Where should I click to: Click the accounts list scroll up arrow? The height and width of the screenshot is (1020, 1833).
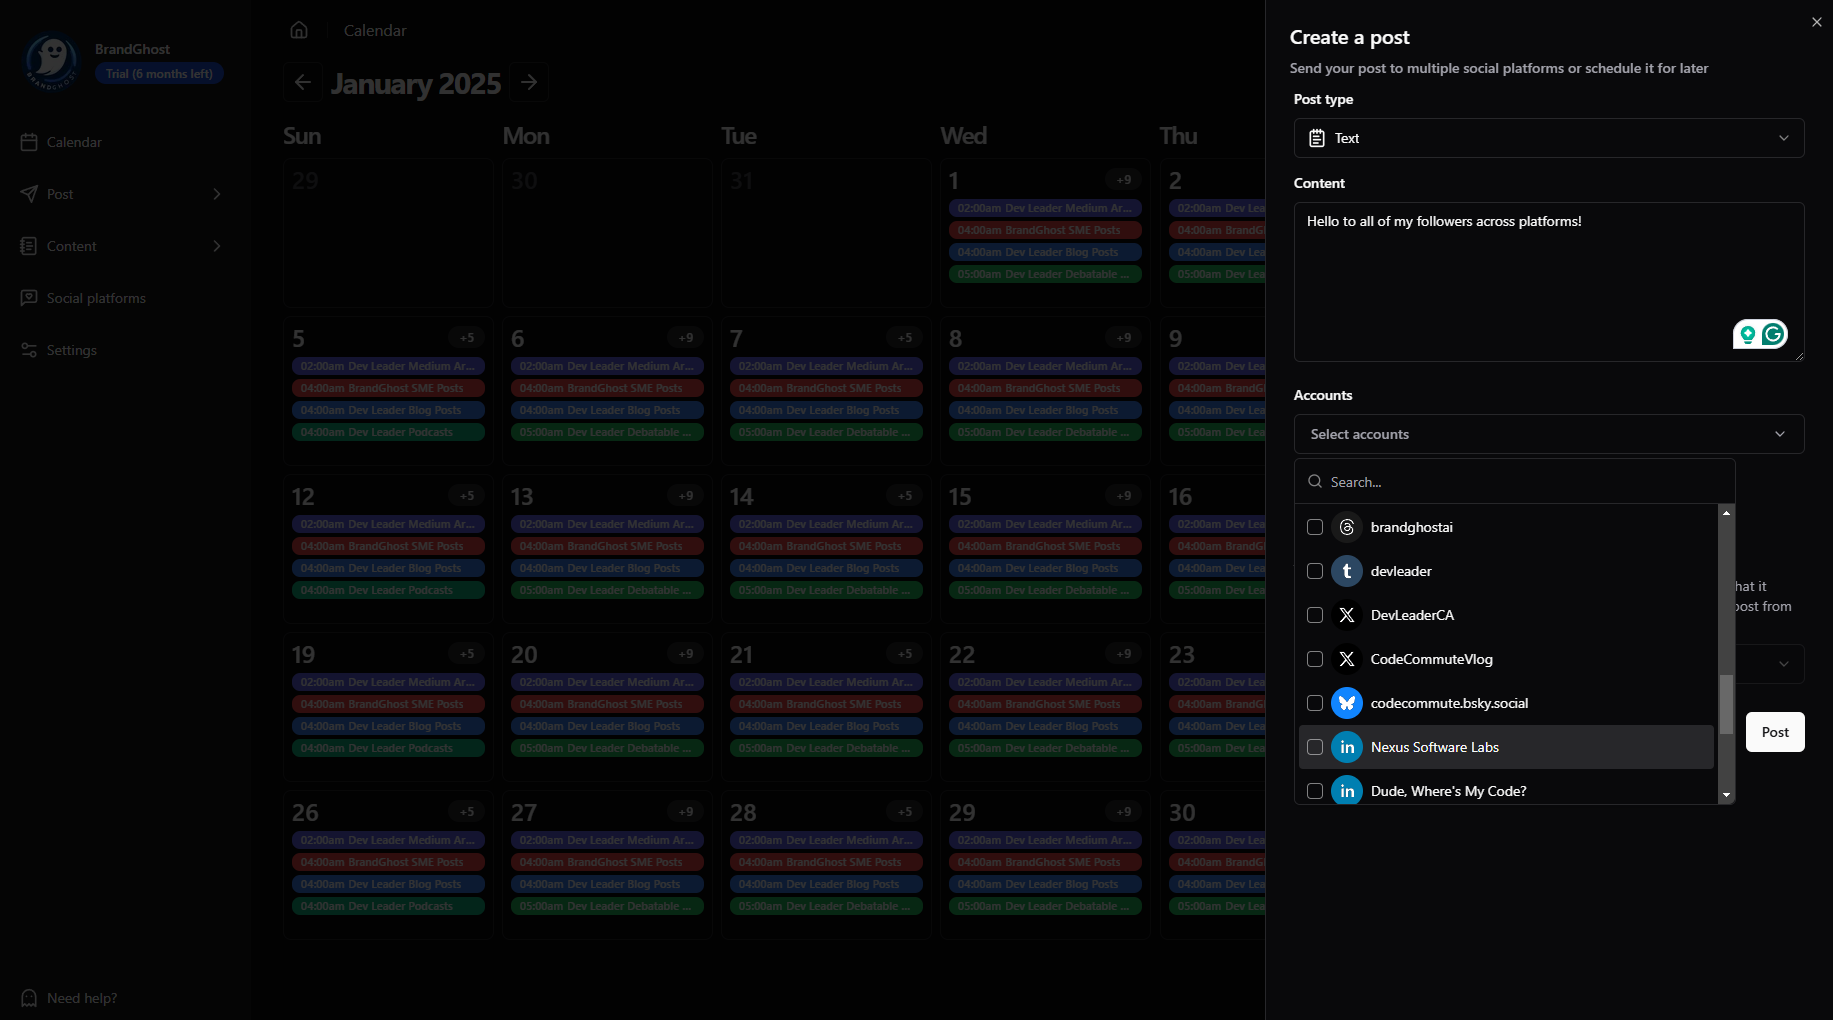point(1726,512)
